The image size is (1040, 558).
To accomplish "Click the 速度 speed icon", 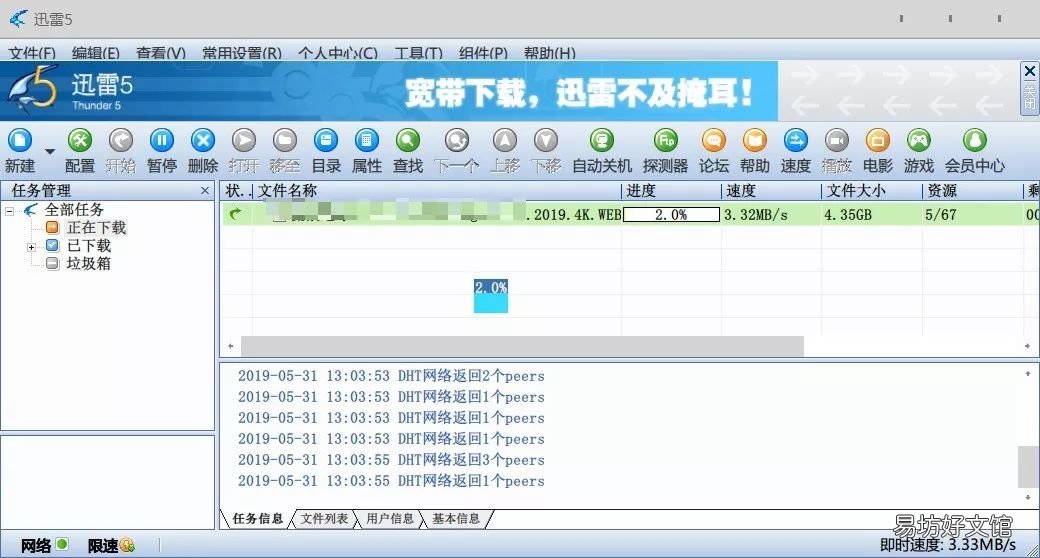I will 796,140.
